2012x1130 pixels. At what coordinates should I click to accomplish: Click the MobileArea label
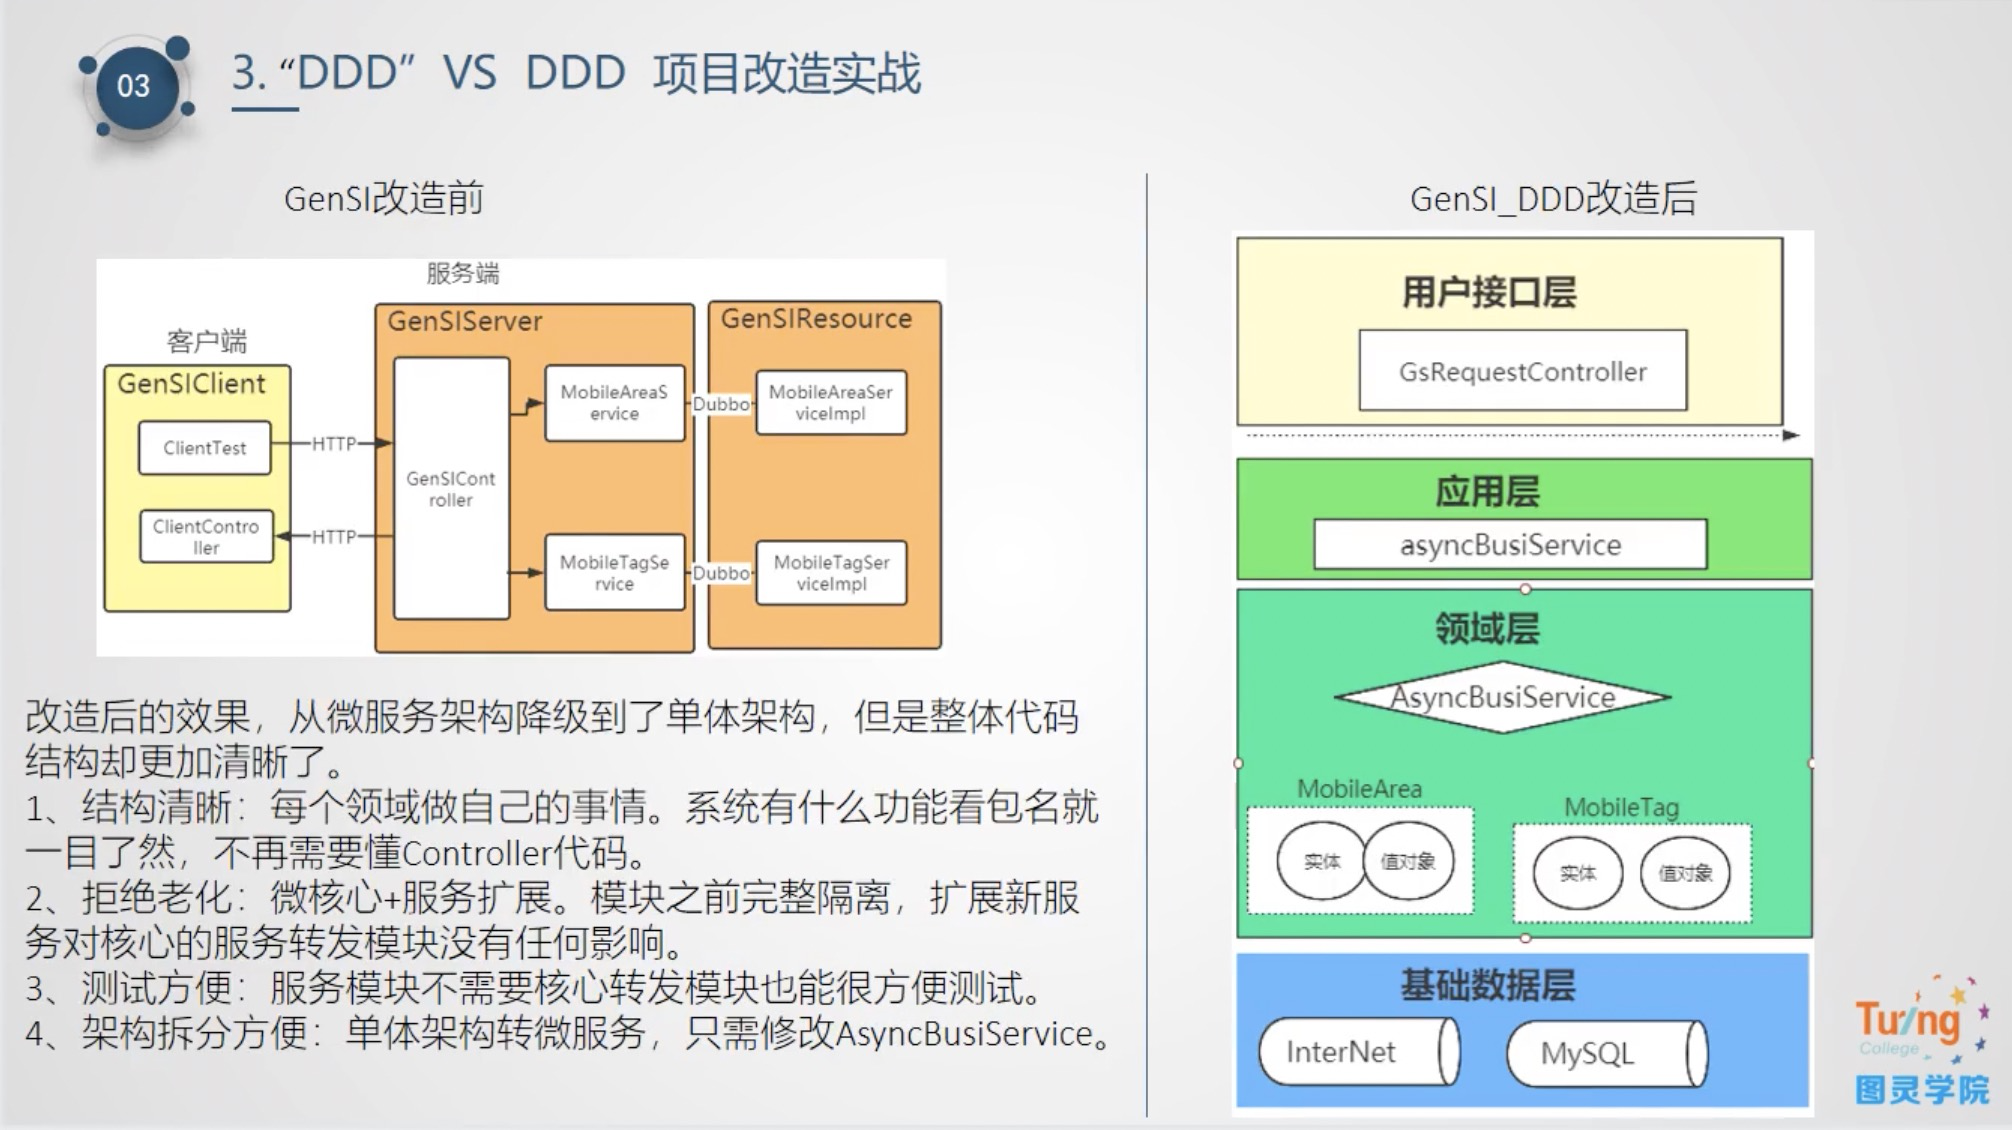pos(1359,789)
